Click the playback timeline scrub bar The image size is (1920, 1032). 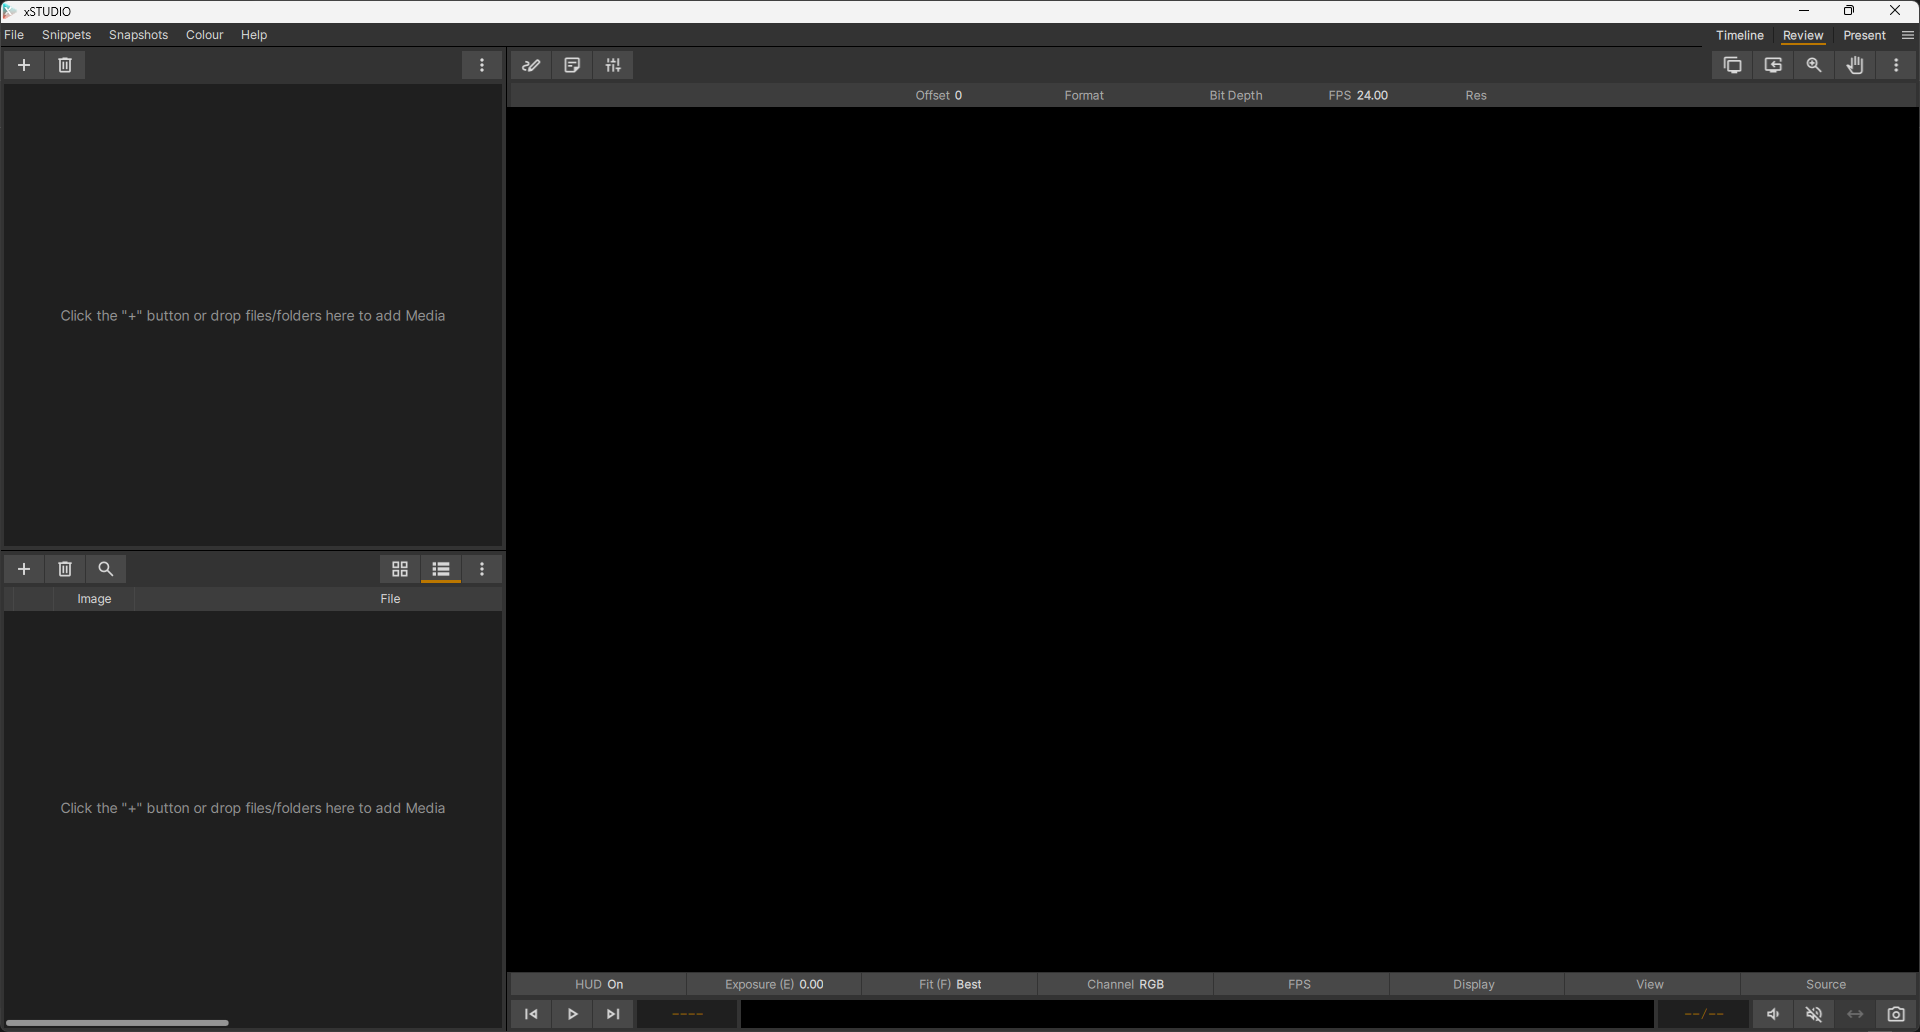pyautogui.click(x=1197, y=1014)
